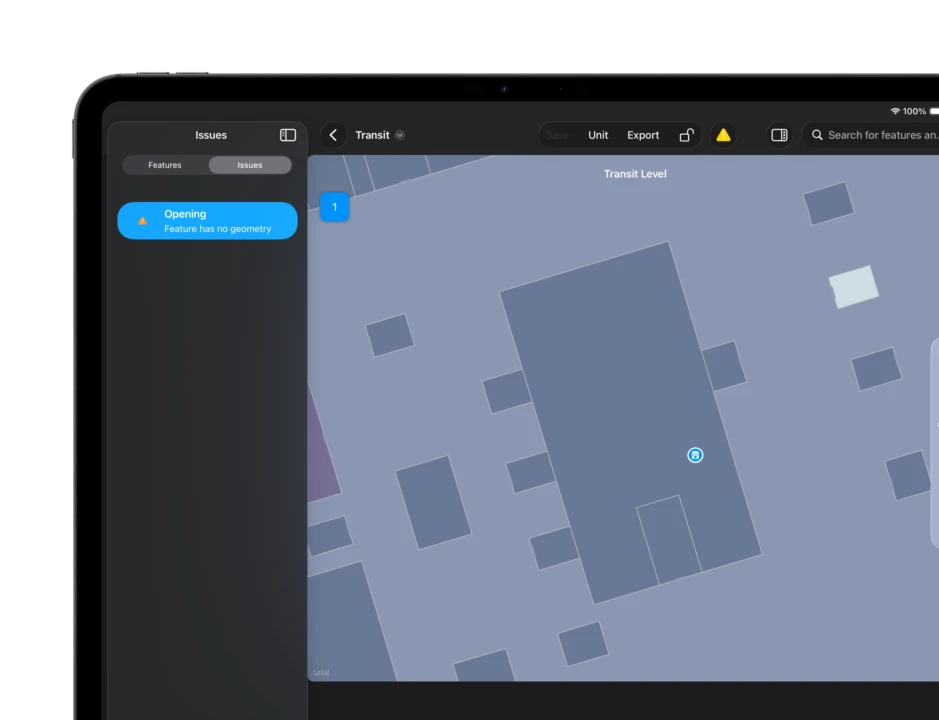Open the Unit menu
This screenshot has height=720, width=939.
[598, 135]
